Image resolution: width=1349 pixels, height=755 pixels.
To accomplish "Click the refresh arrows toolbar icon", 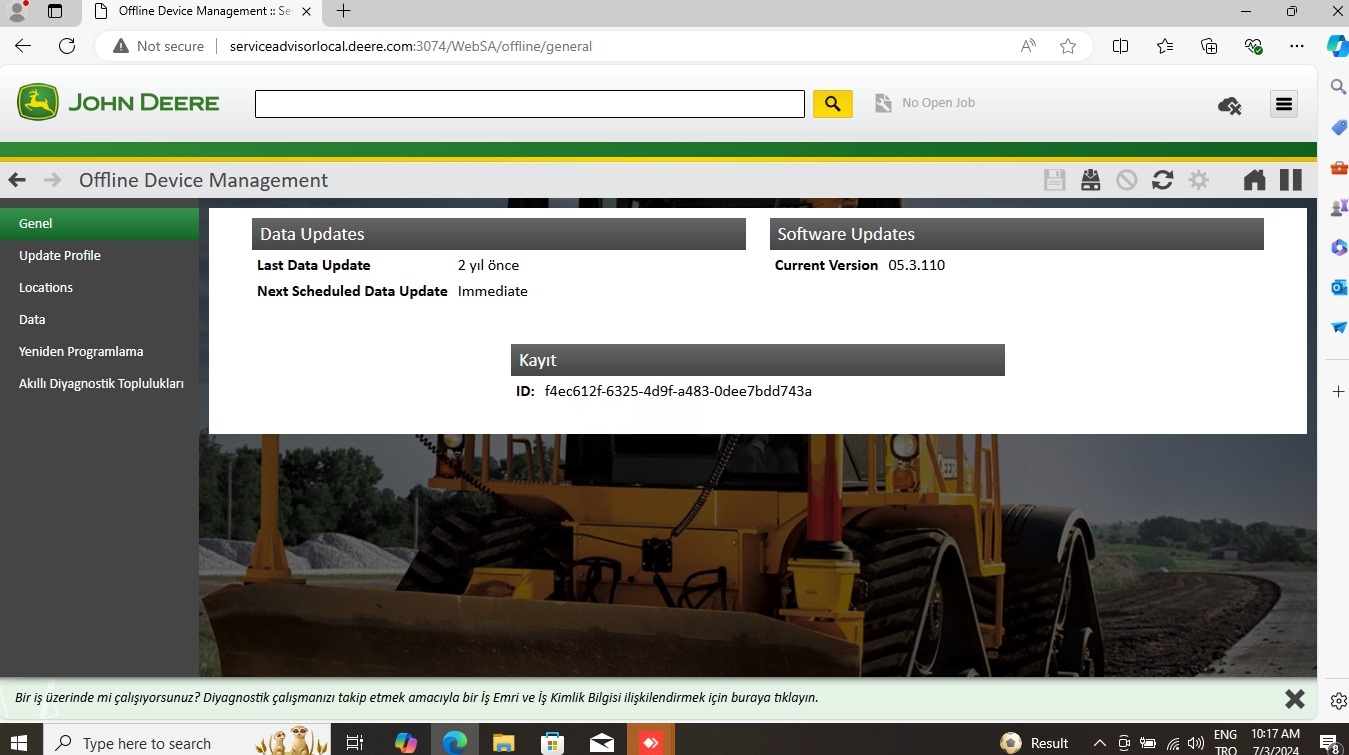I will coord(1162,180).
